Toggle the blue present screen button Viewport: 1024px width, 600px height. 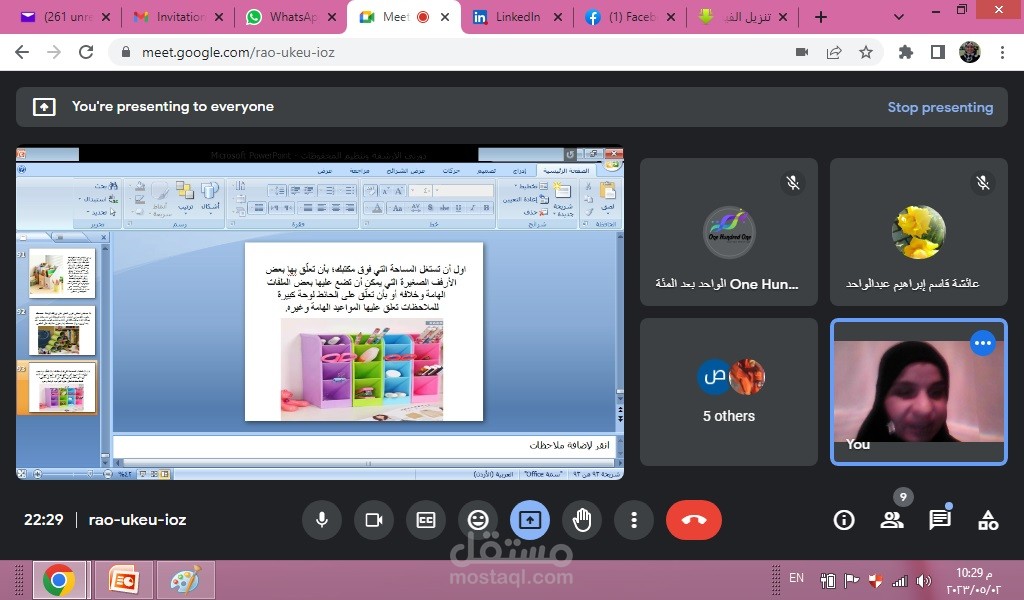tap(530, 520)
